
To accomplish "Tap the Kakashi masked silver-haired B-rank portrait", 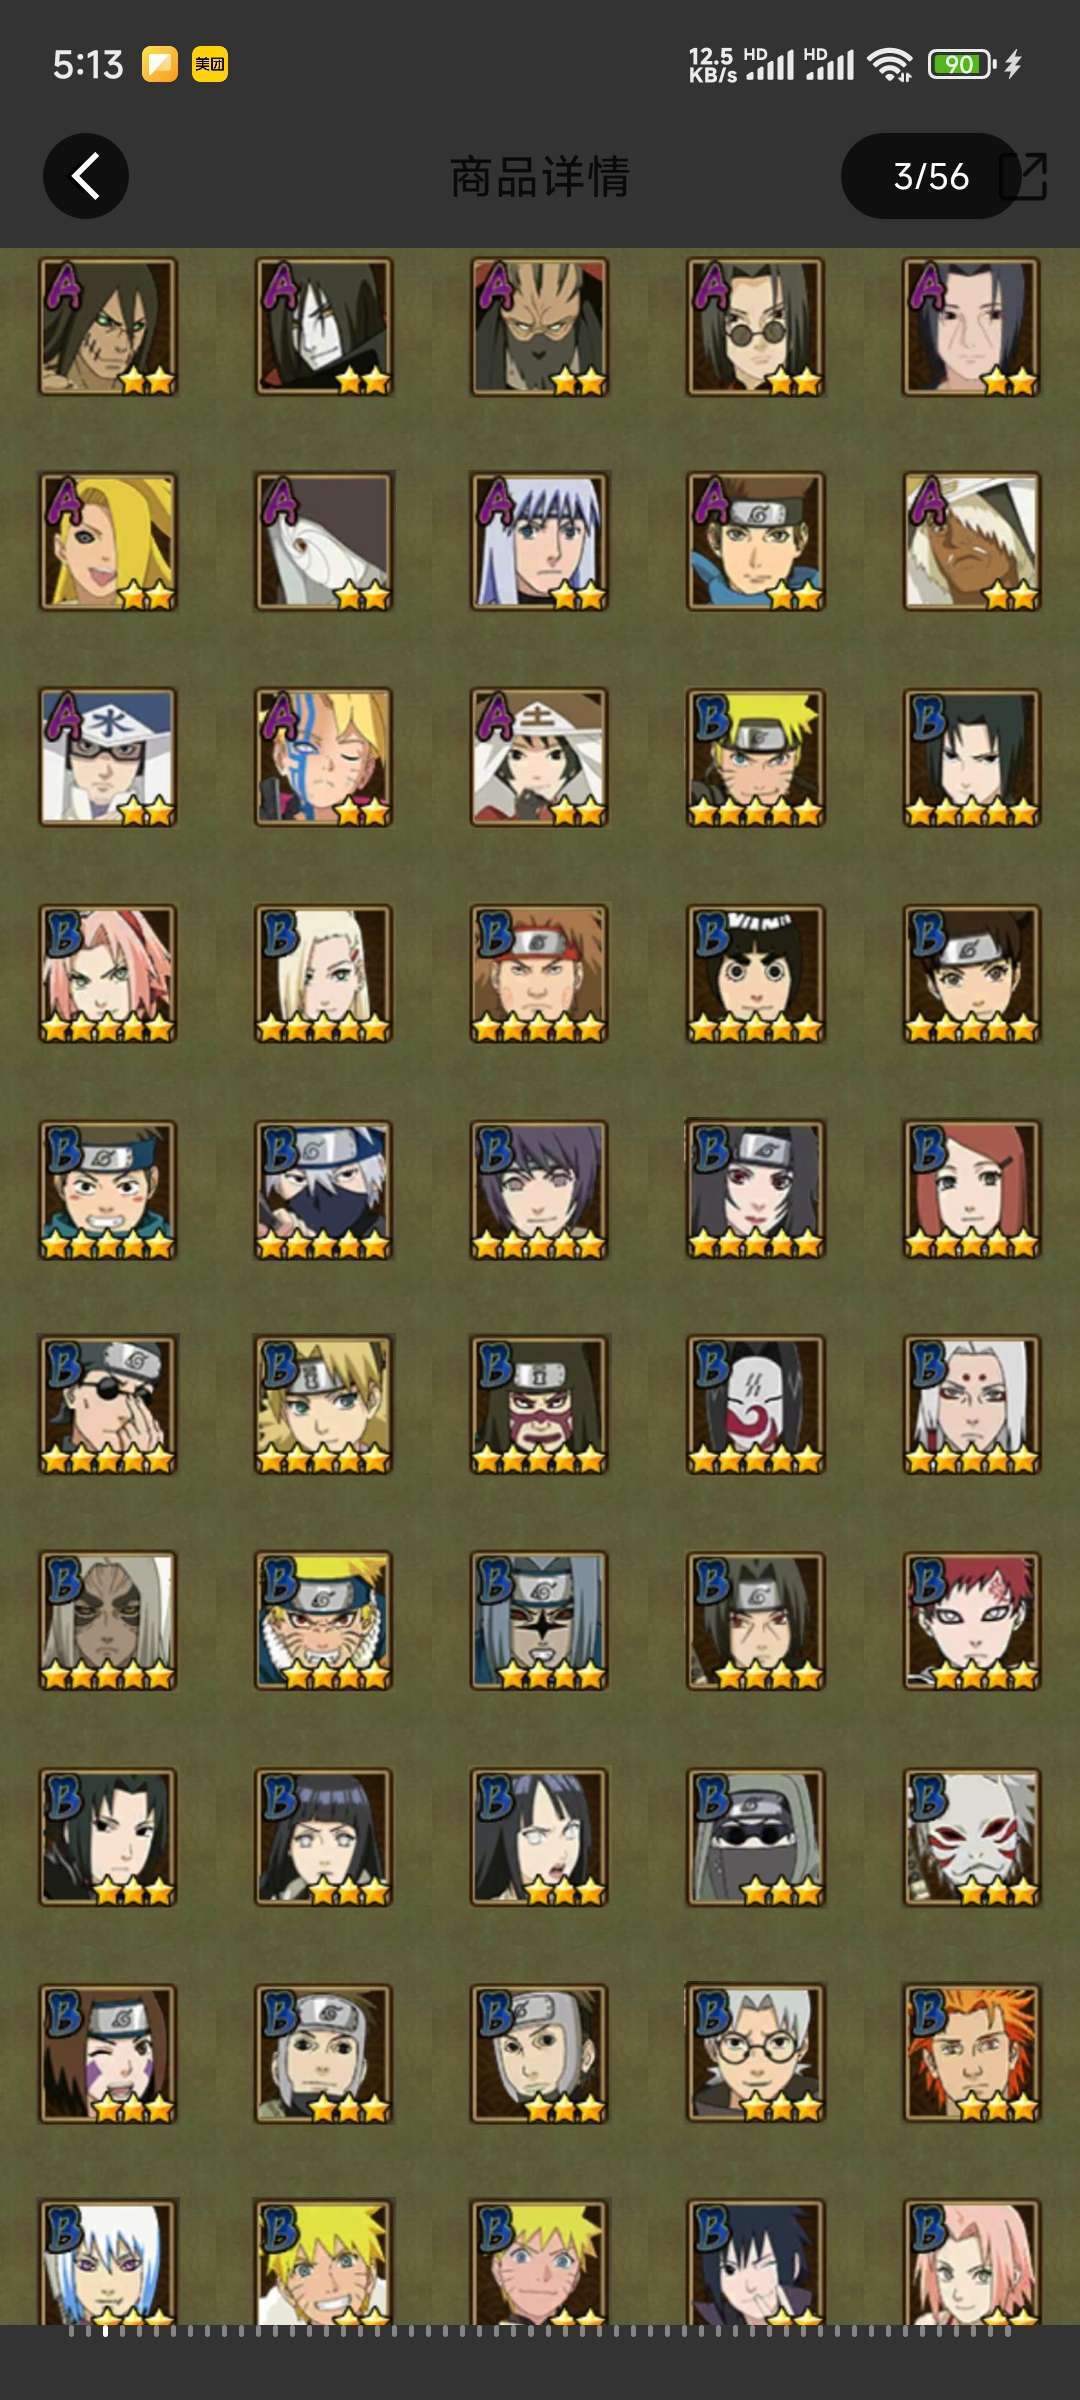I will [324, 1189].
